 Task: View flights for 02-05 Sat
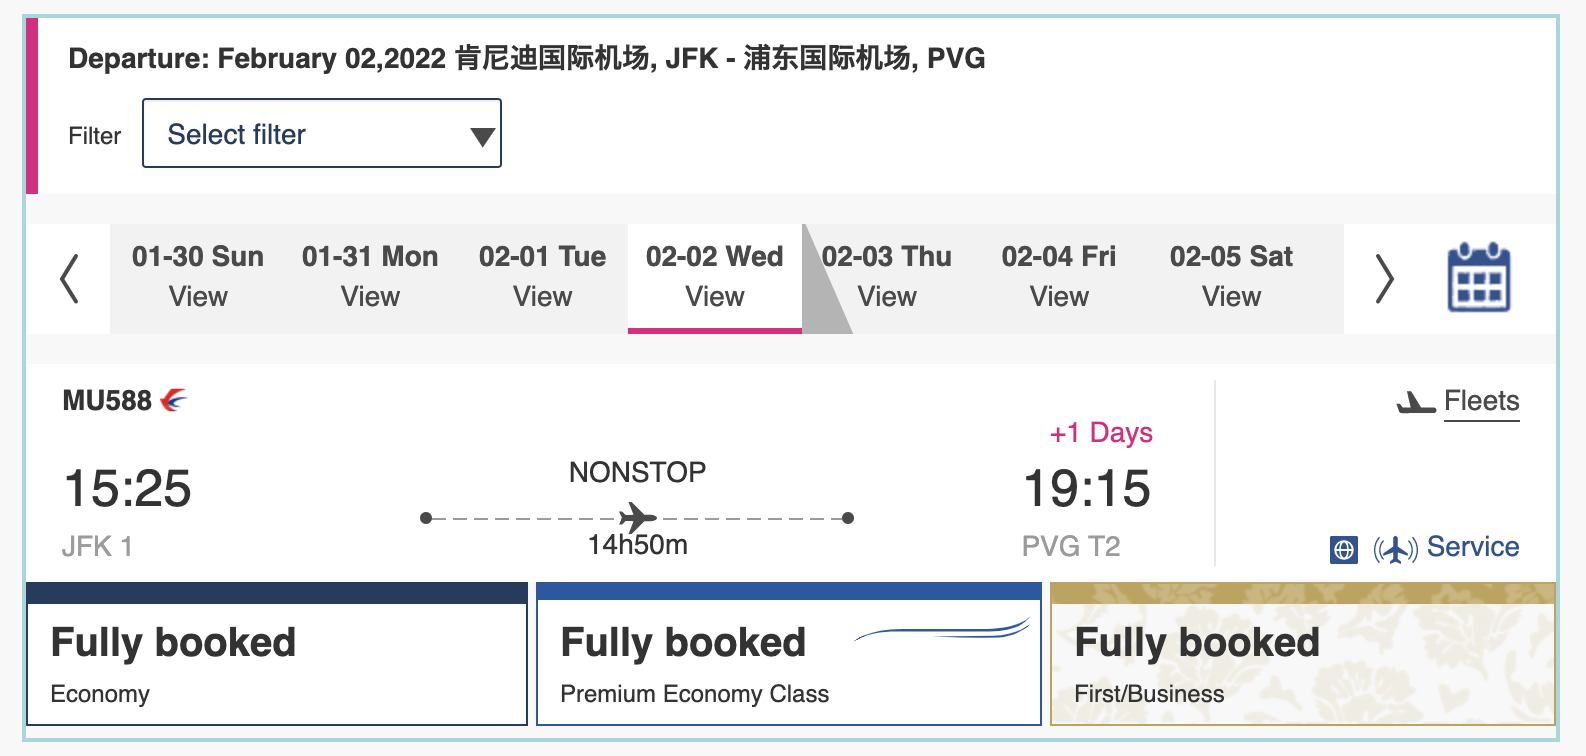click(1231, 277)
